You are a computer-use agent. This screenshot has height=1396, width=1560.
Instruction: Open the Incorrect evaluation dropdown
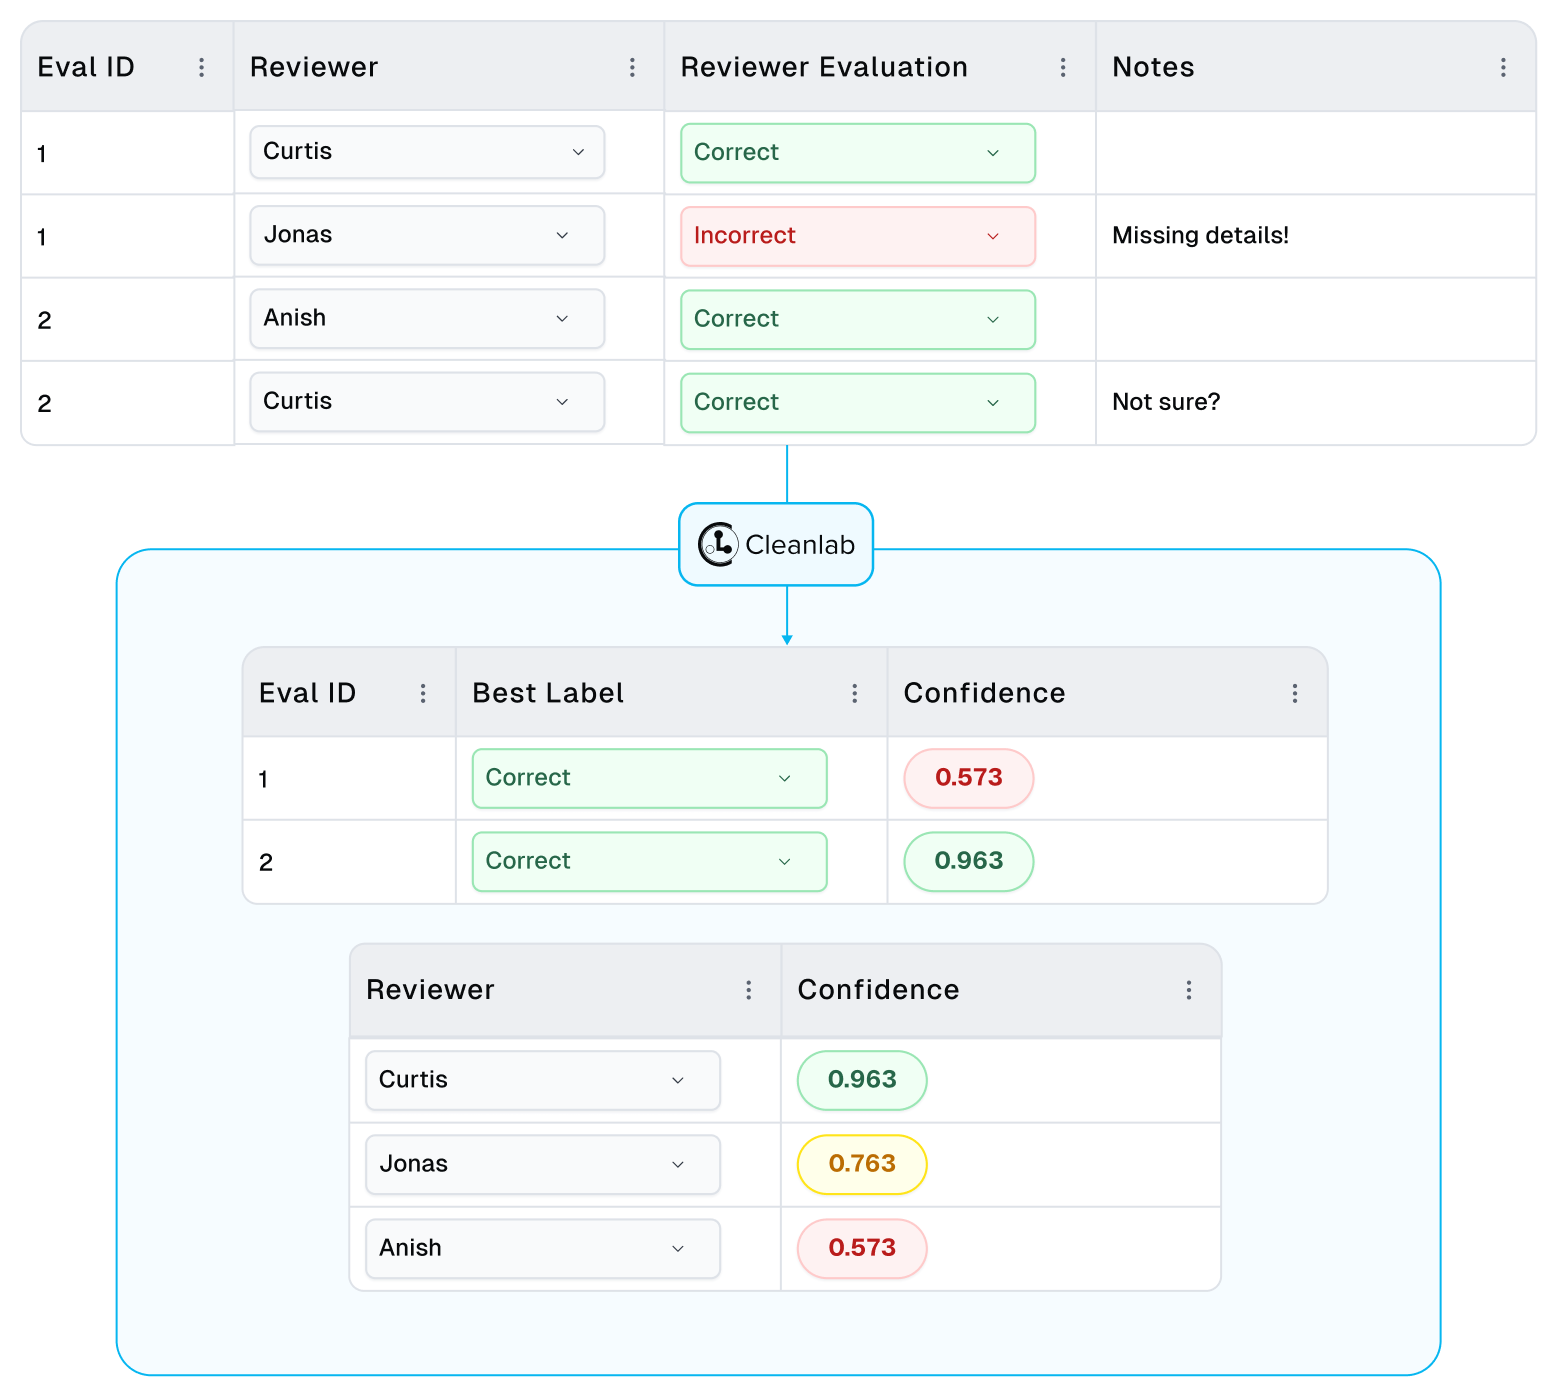pyautogui.click(x=857, y=236)
